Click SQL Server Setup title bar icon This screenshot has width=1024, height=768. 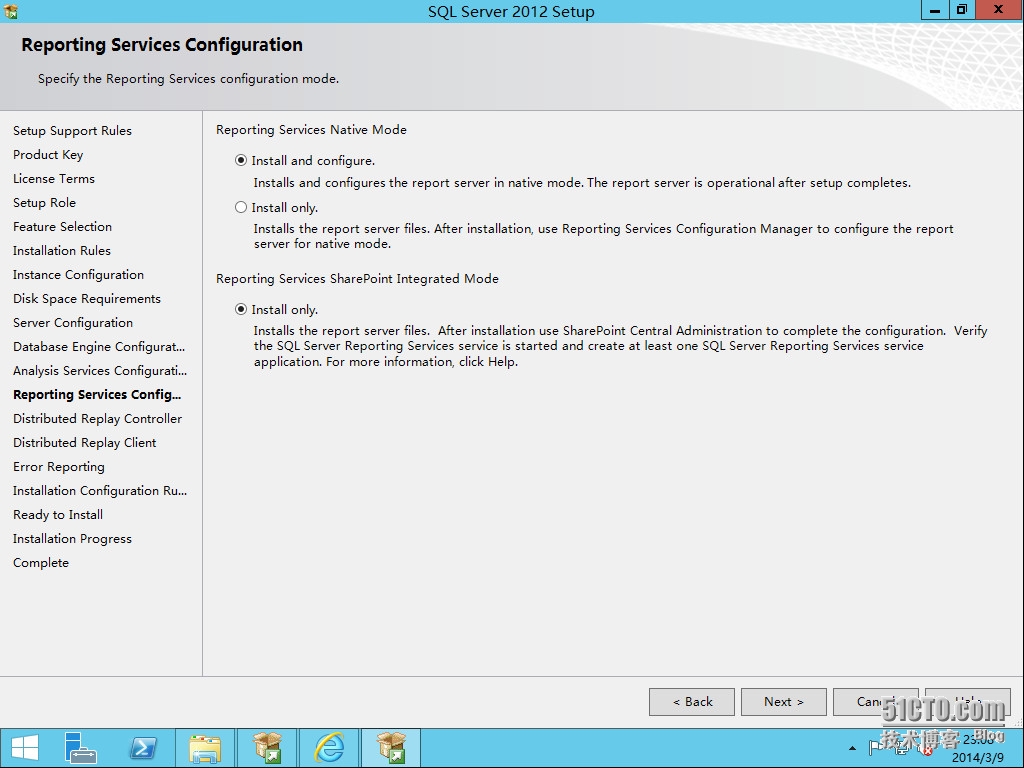[x=10, y=11]
